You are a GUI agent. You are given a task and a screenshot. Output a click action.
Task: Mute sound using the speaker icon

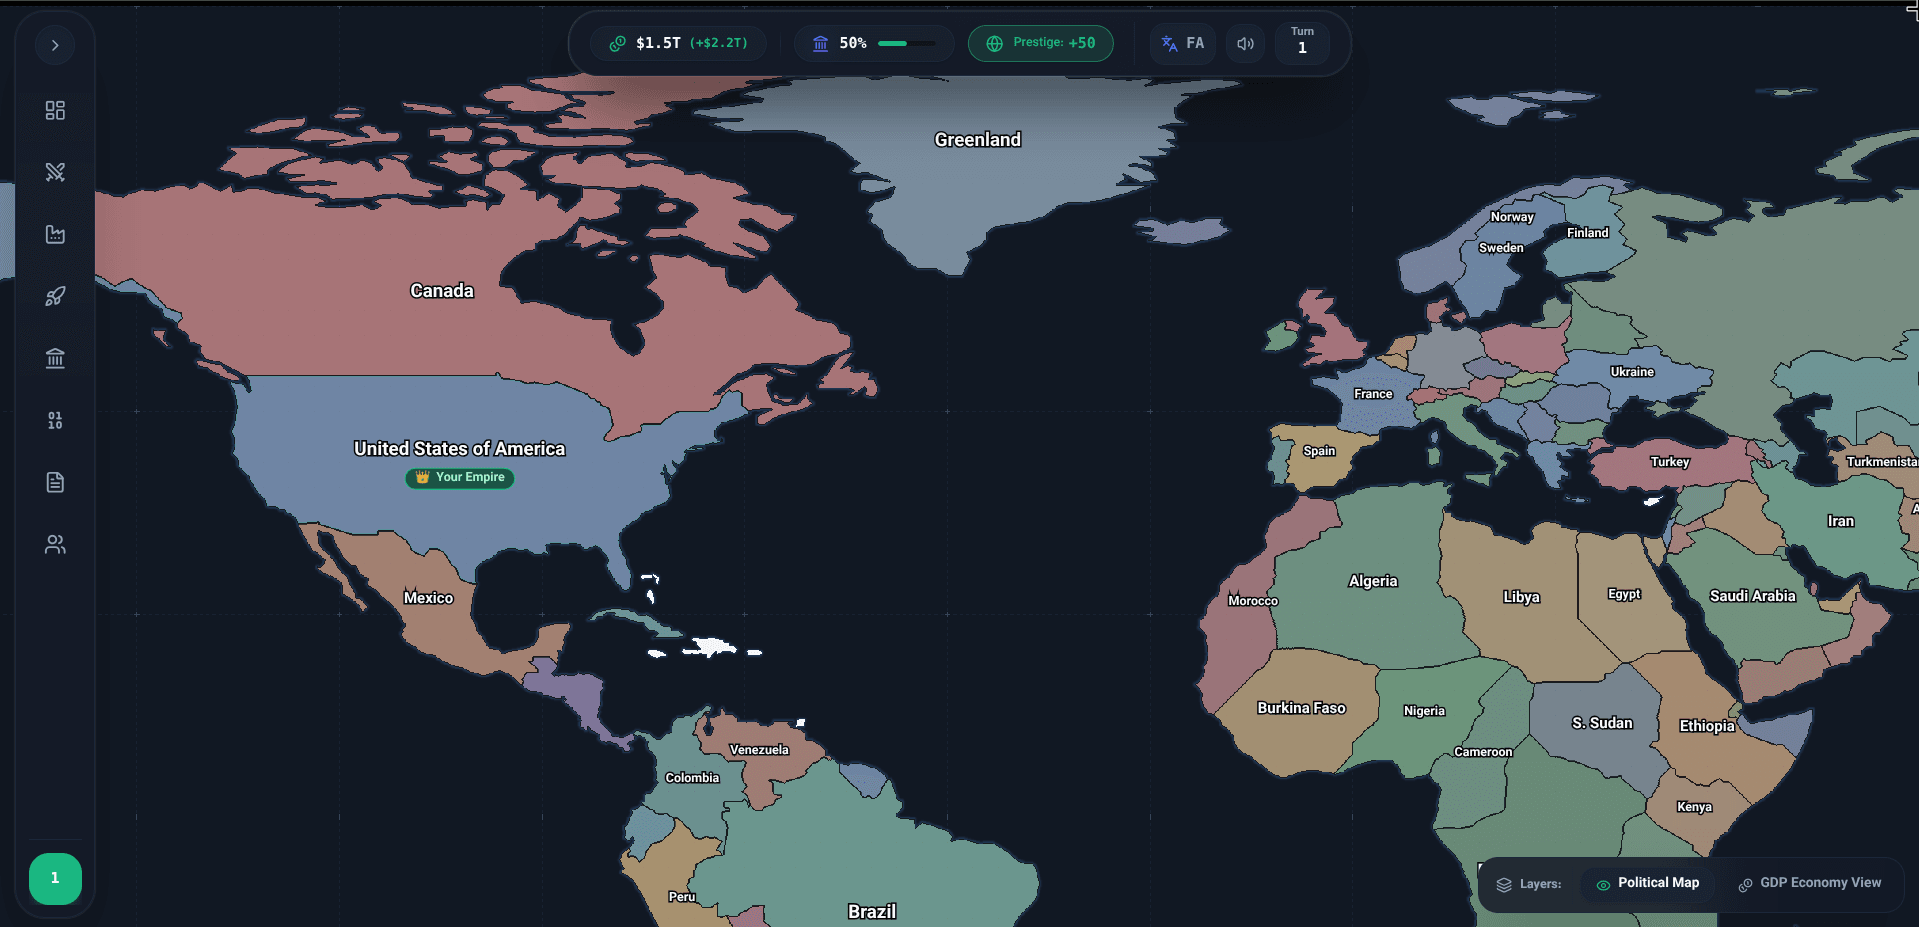(1245, 43)
